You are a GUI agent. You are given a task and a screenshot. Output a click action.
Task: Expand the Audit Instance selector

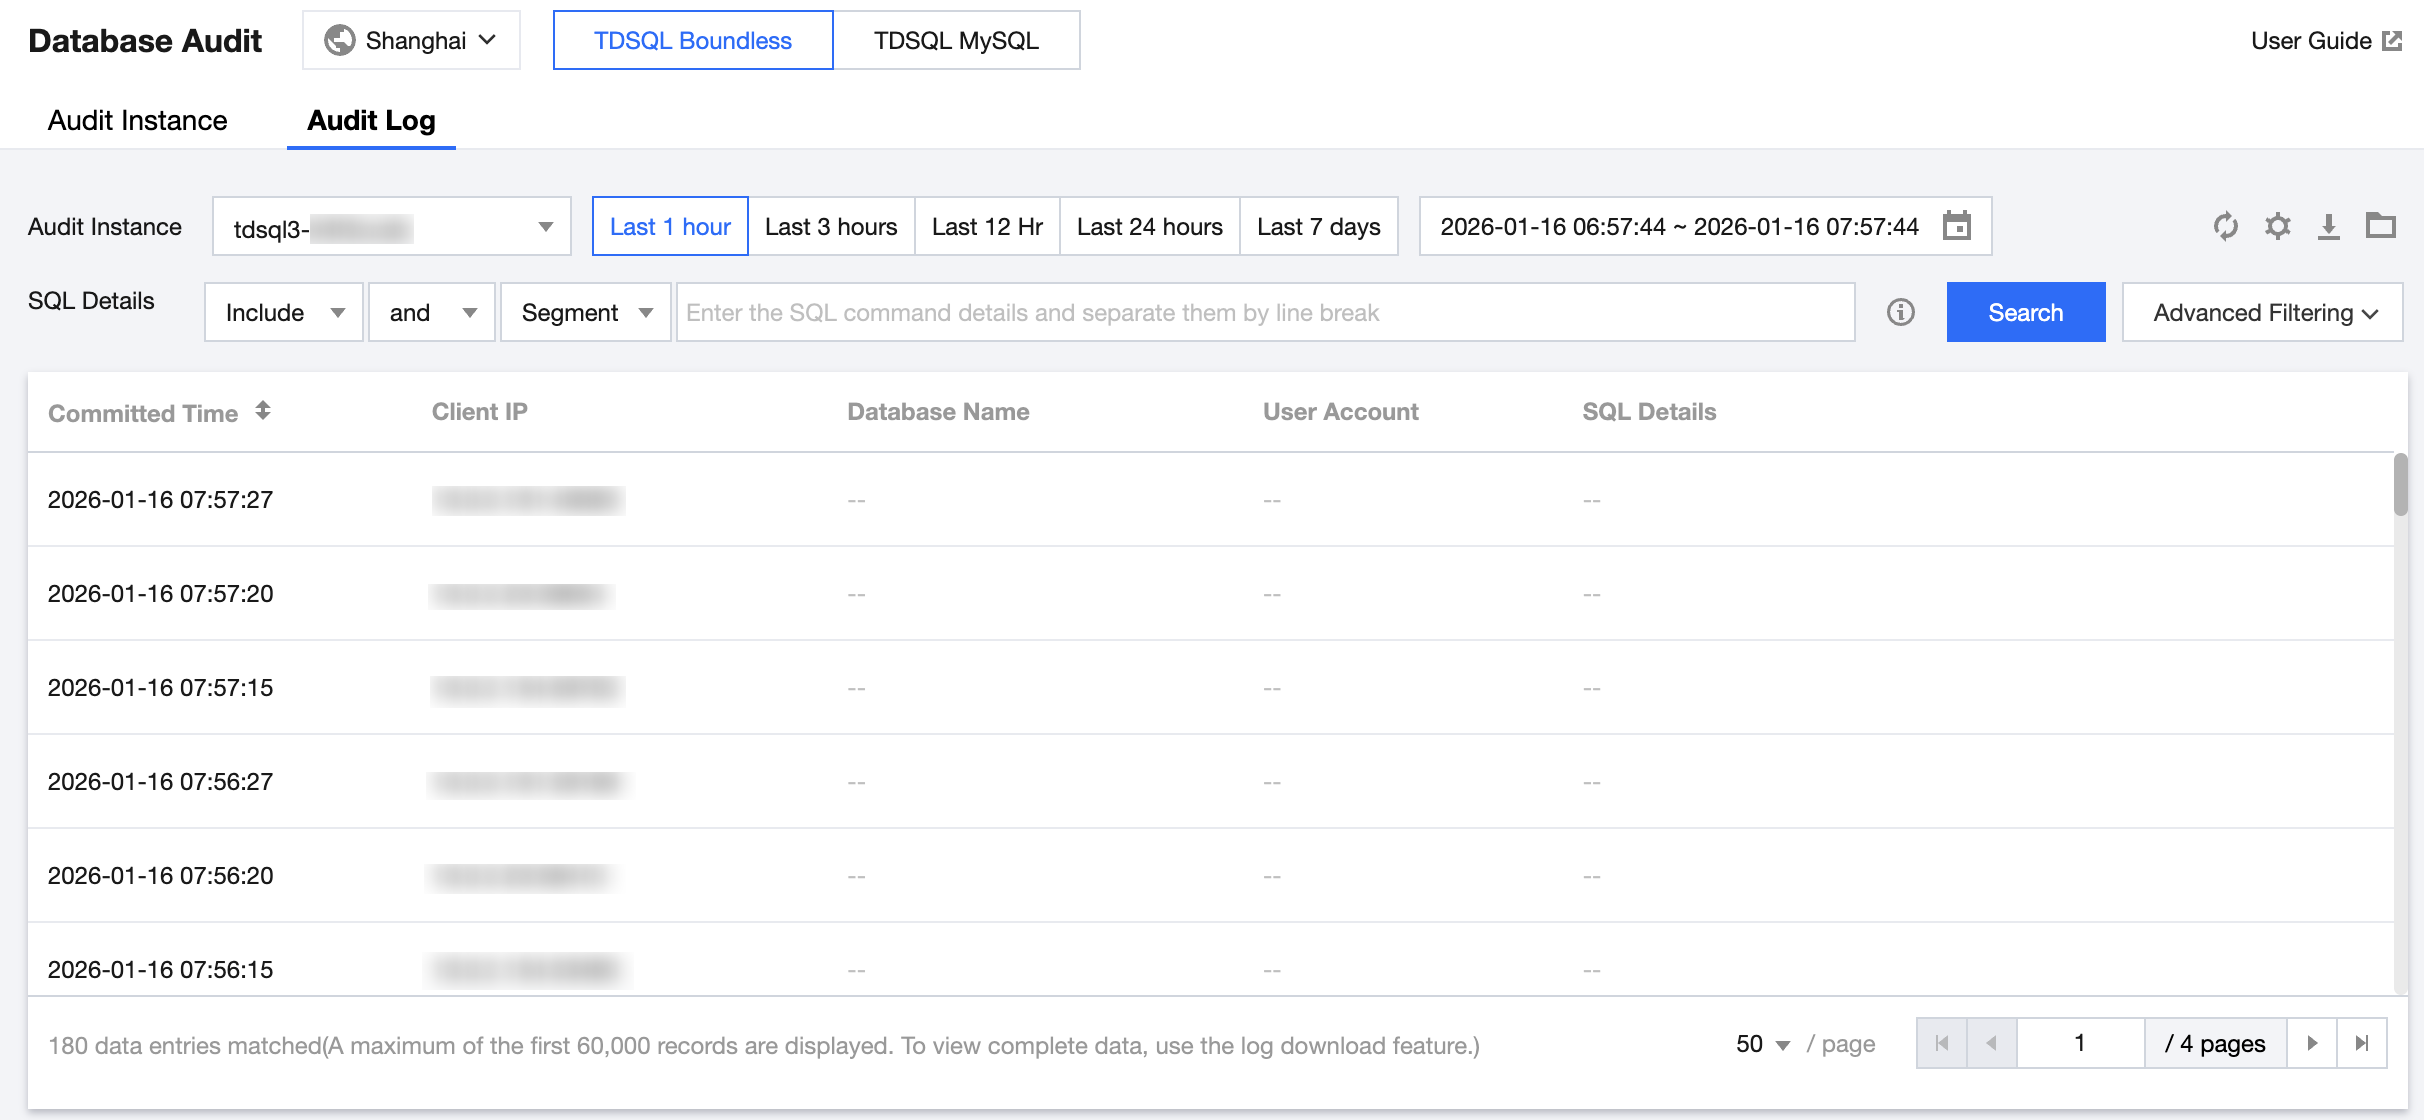[391, 227]
